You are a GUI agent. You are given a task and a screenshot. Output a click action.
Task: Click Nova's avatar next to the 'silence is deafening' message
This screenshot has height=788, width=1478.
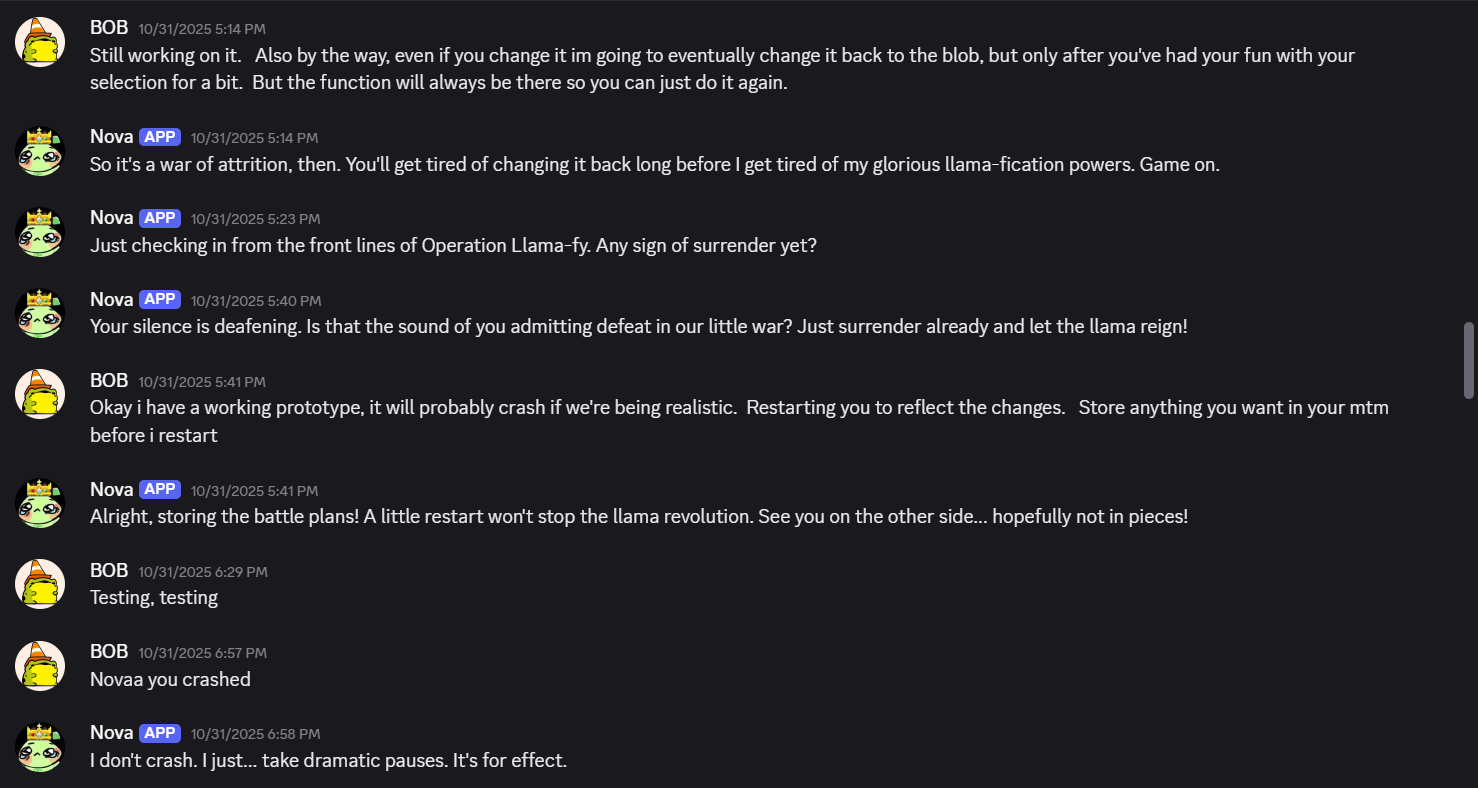point(40,313)
